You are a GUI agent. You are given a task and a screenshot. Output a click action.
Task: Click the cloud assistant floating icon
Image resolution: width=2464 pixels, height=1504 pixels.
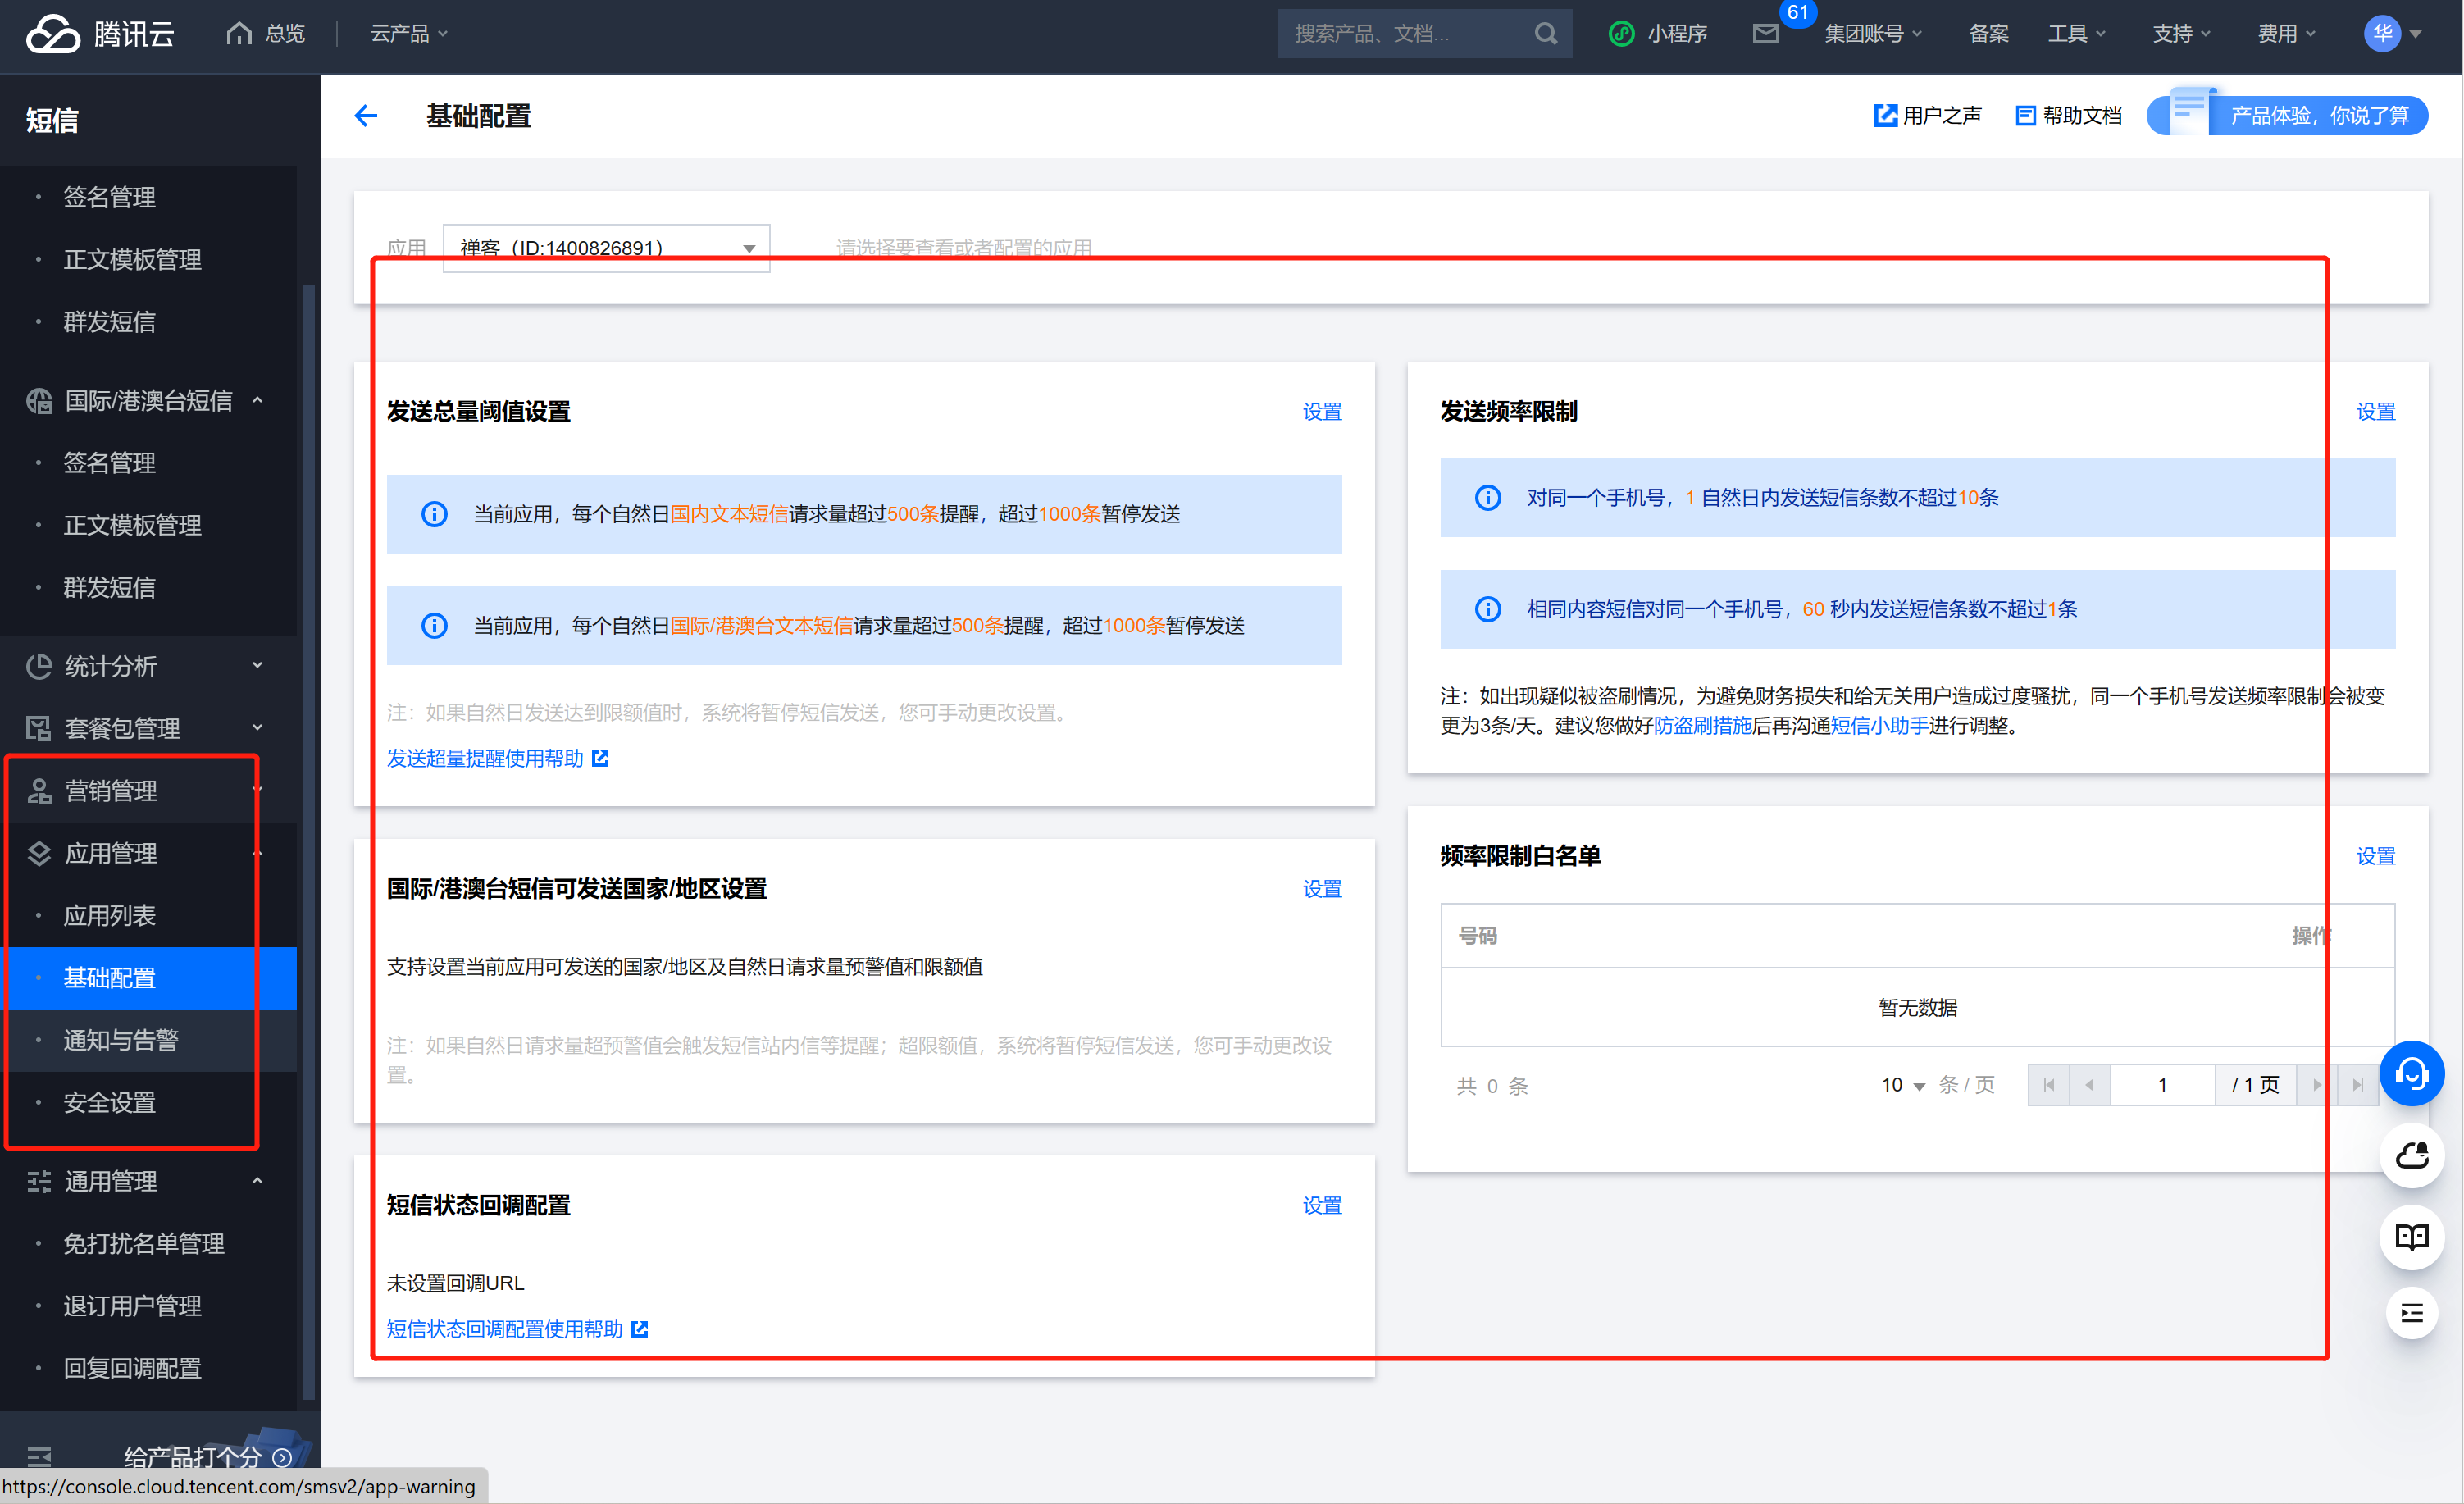click(2411, 1156)
